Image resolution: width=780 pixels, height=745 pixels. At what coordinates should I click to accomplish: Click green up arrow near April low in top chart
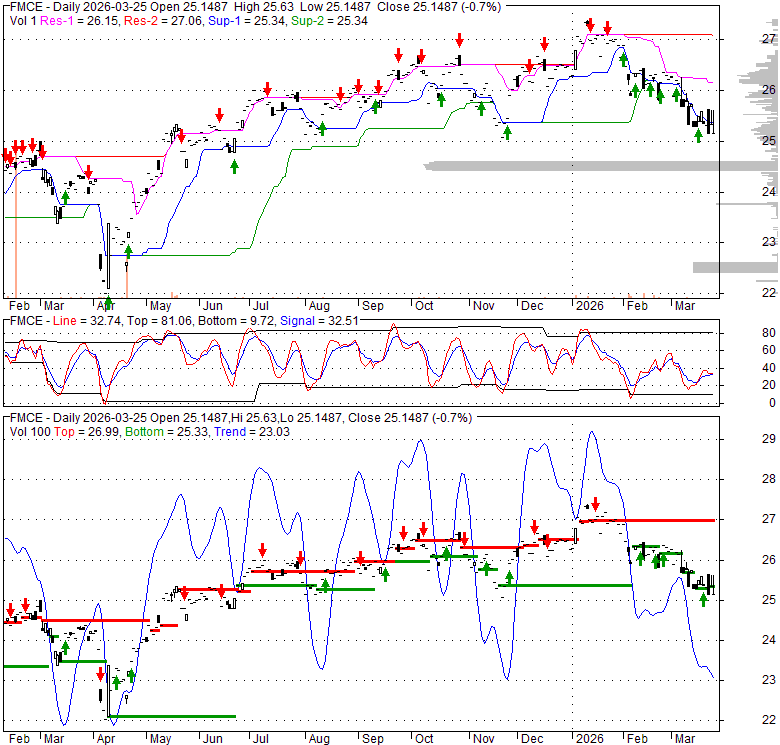(x=127, y=251)
